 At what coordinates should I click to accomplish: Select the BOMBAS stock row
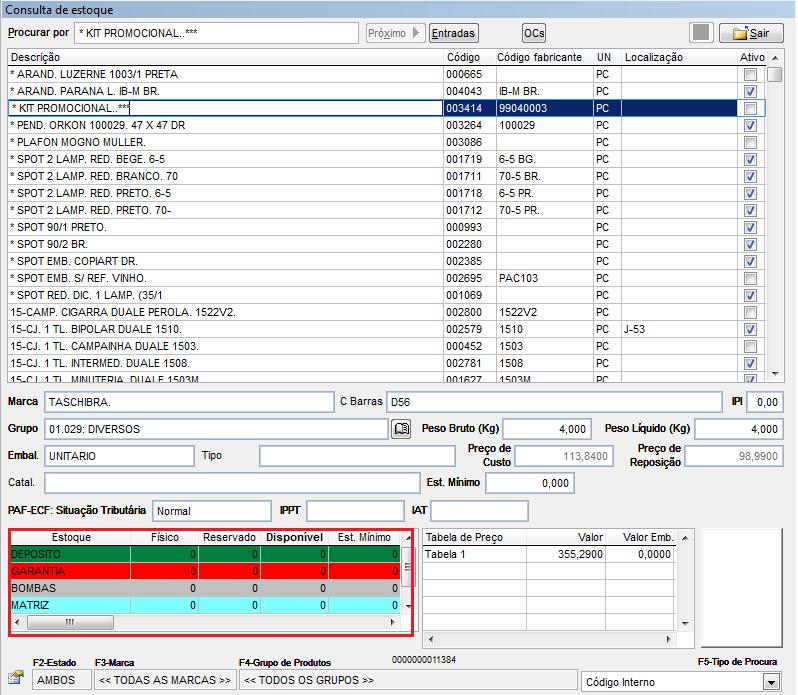[x=205, y=588]
